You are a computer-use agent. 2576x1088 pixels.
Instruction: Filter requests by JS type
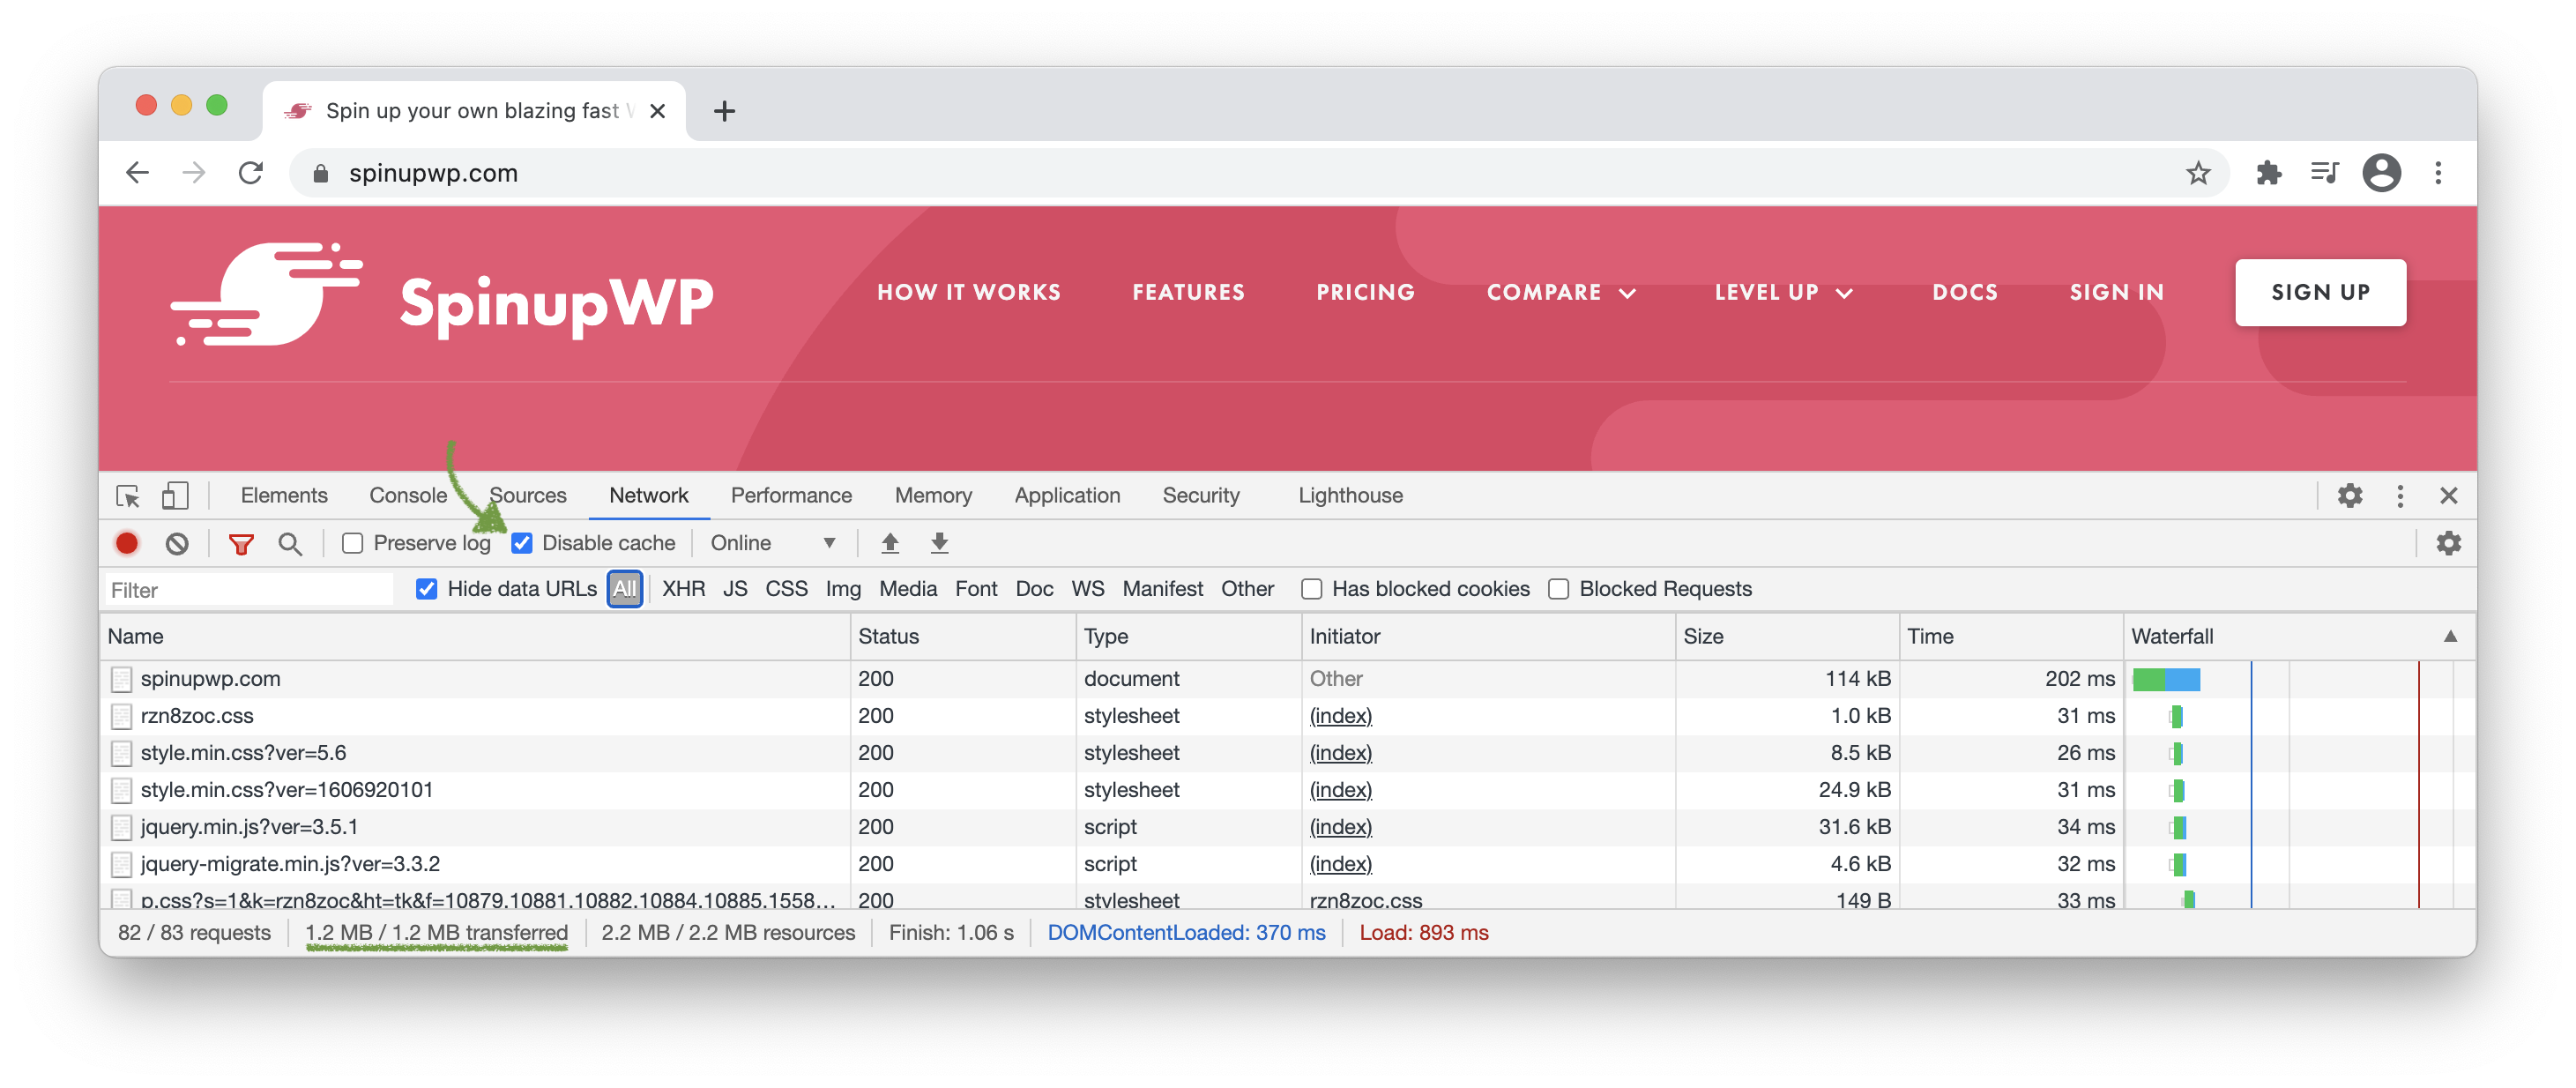pos(735,589)
